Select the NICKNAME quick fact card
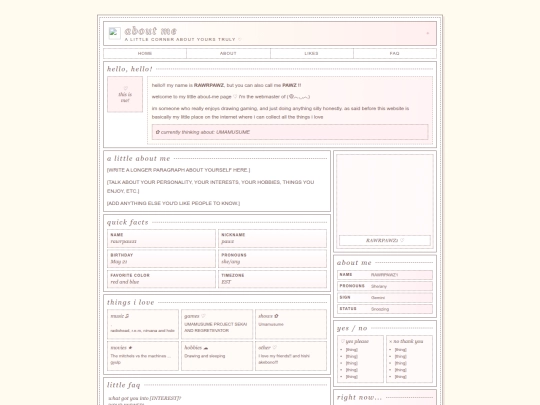 [x=272, y=238]
